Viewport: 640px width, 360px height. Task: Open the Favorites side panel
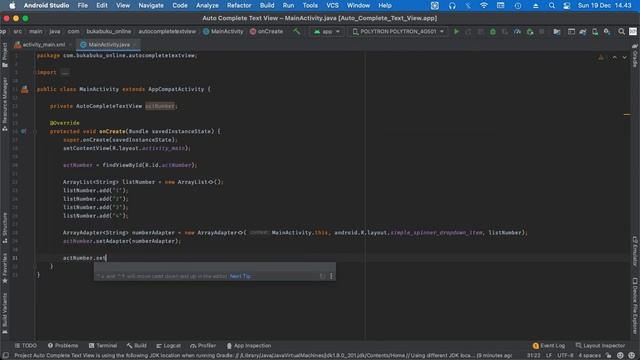click(x=5, y=268)
